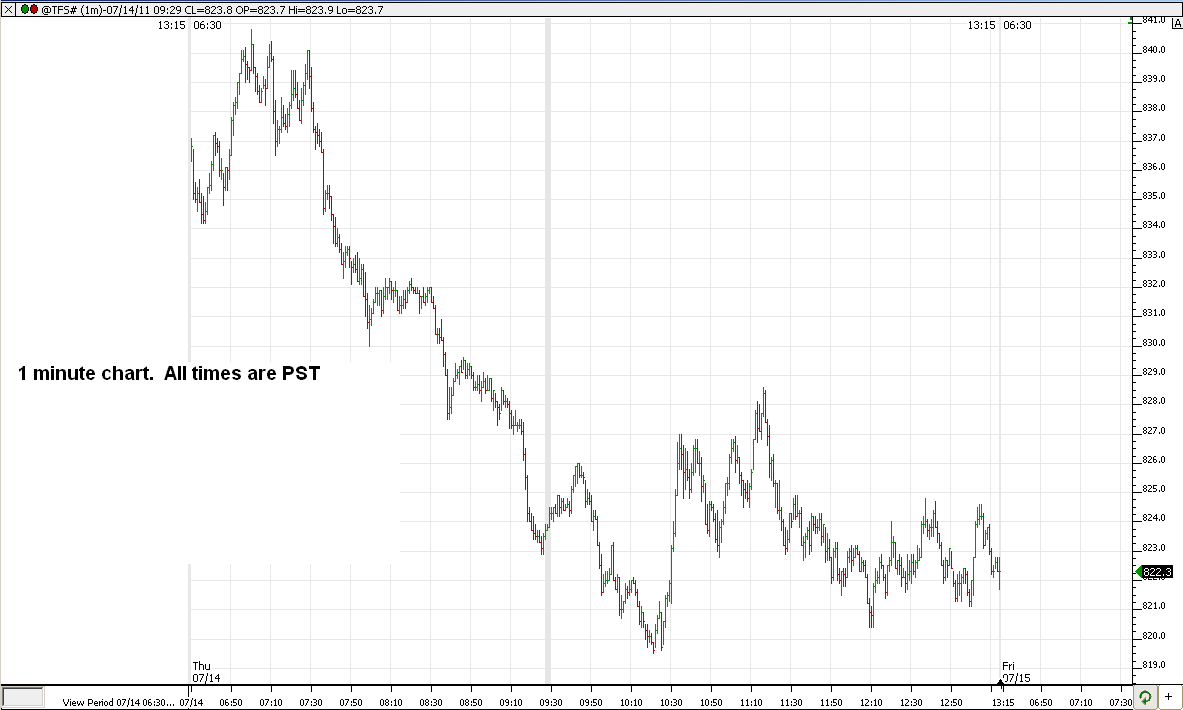Click the 840.0 price axis label
Viewport: 1183px width, 710px height.
[1154, 50]
